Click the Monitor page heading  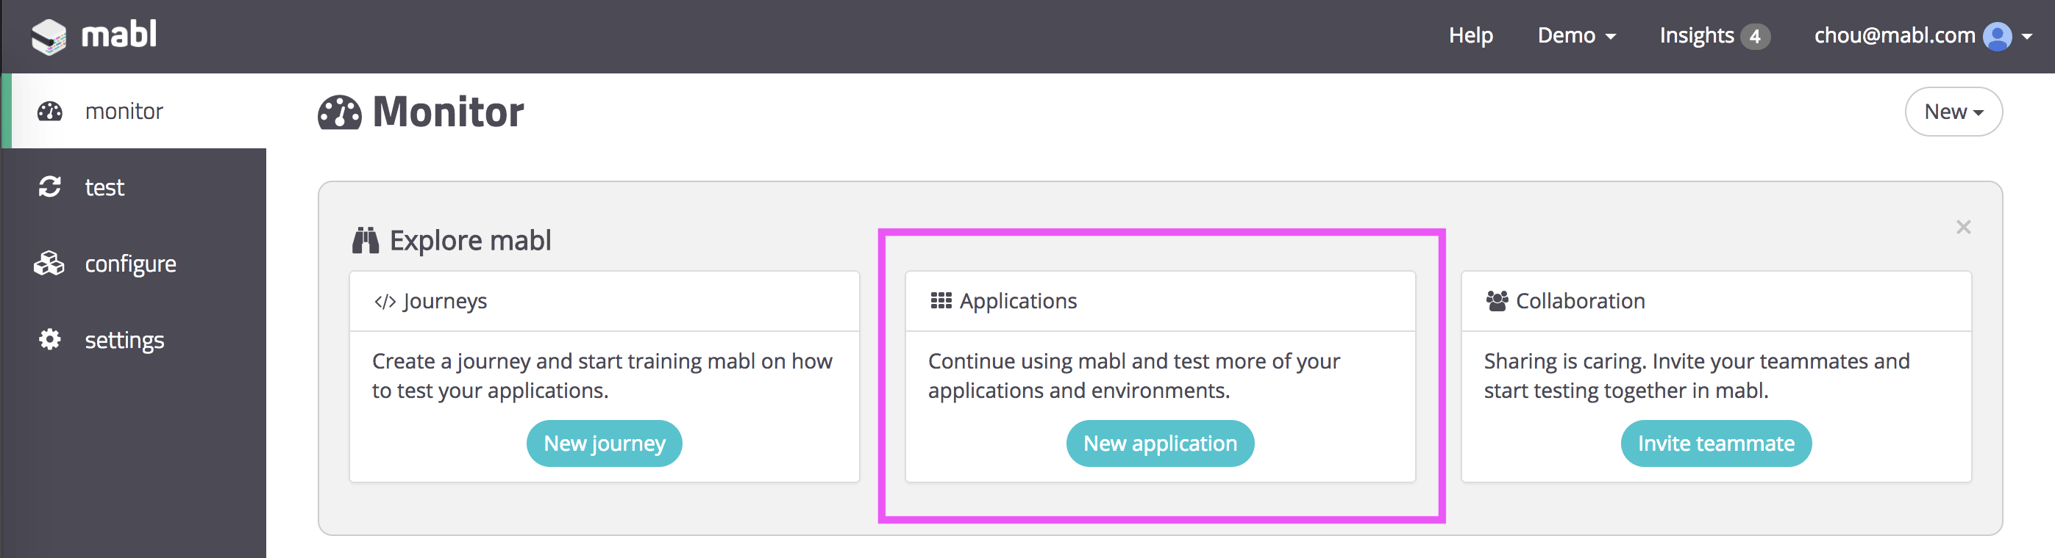[x=448, y=112]
